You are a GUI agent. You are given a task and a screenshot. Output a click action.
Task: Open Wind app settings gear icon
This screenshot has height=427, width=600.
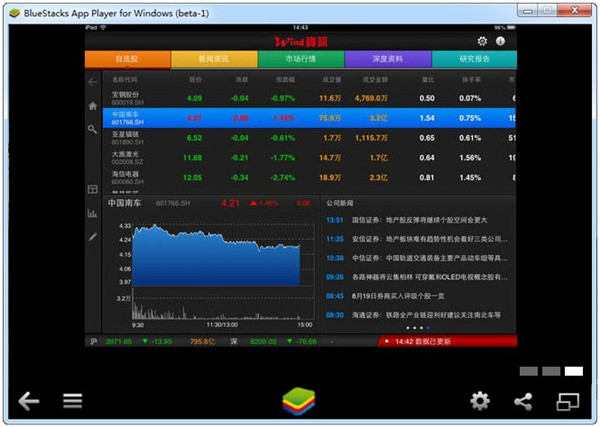click(x=482, y=41)
